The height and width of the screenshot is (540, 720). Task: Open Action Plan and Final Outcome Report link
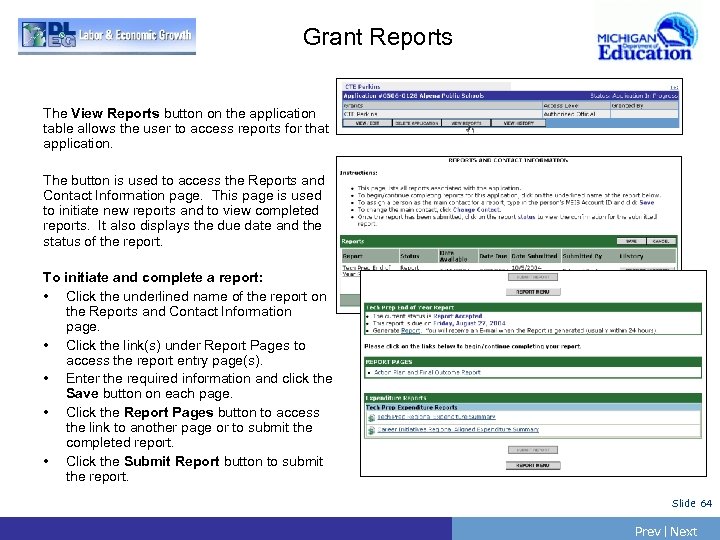428,372
